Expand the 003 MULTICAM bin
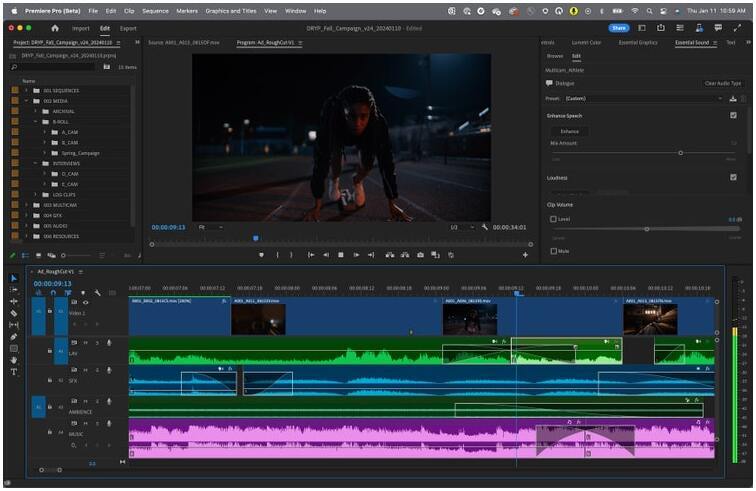Viewport: 756px width, 491px height. point(27,205)
